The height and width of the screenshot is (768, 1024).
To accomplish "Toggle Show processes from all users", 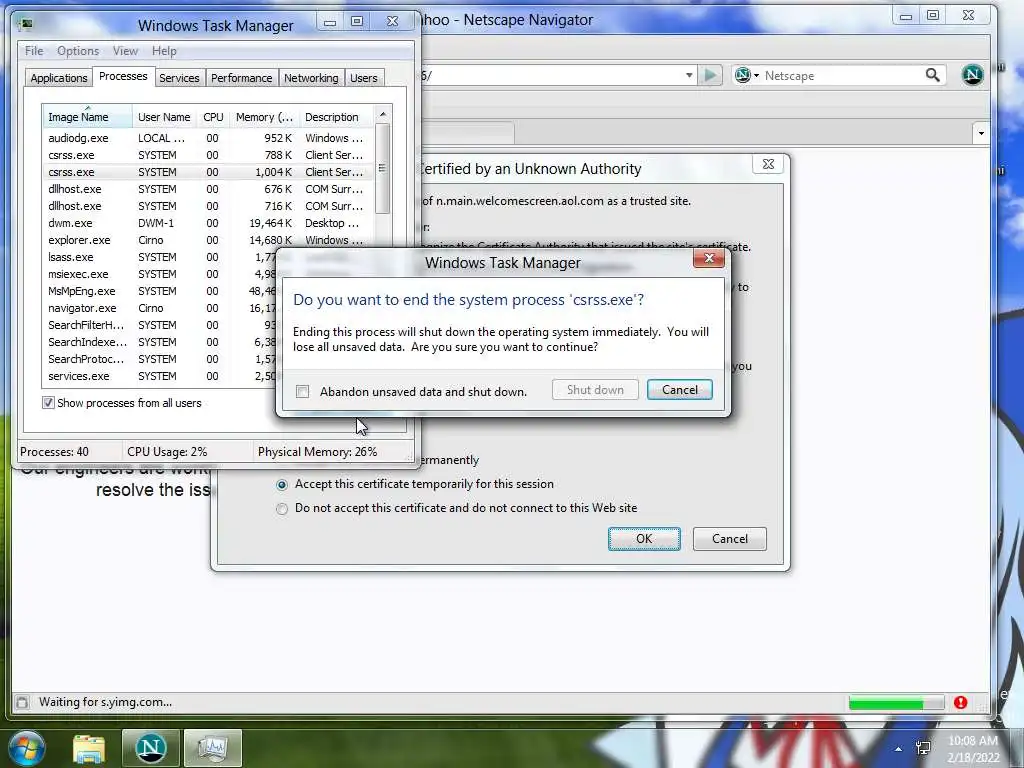I will 48,403.
